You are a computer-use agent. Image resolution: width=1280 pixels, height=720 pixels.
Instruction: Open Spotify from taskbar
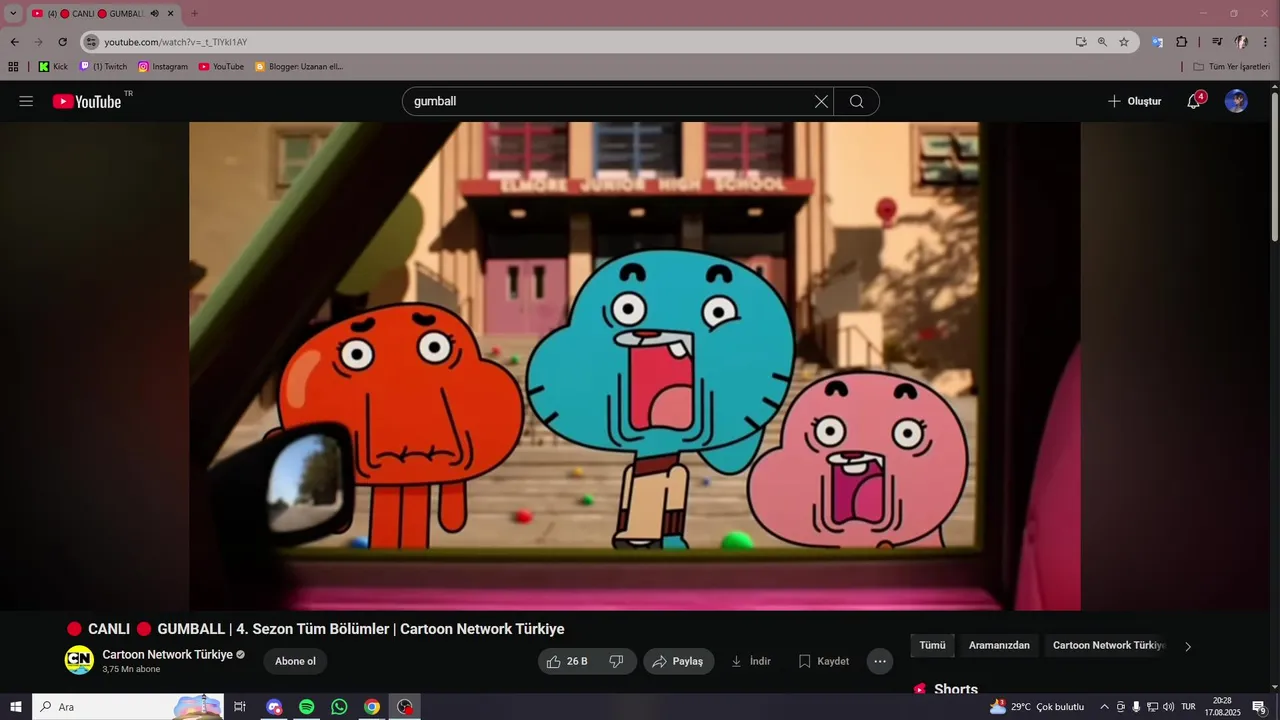pyautogui.click(x=307, y=707)
